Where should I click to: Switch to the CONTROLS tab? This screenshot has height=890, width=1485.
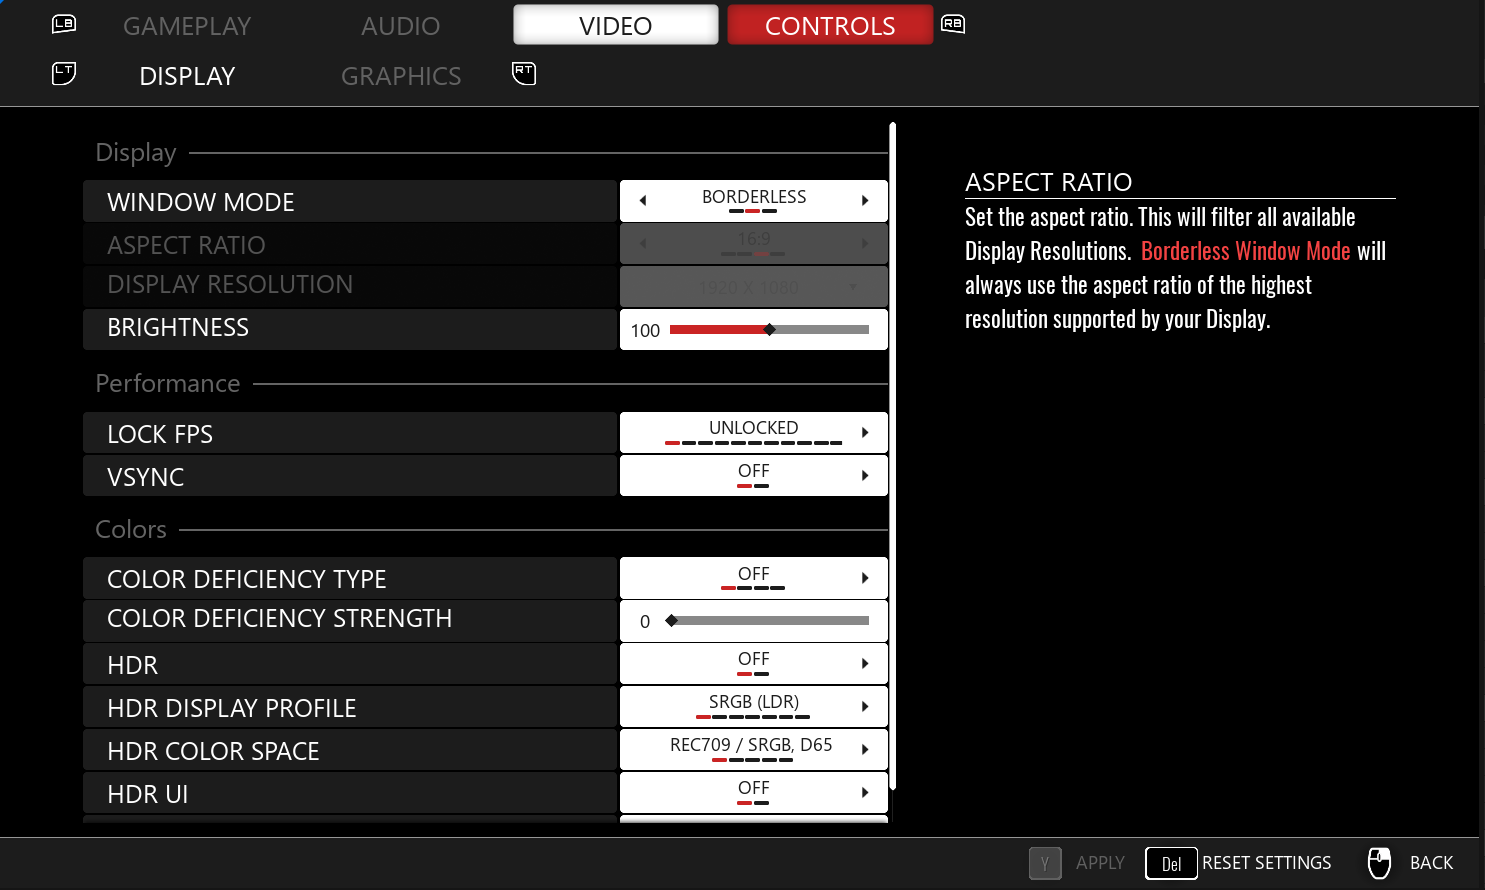click(830, 25)
